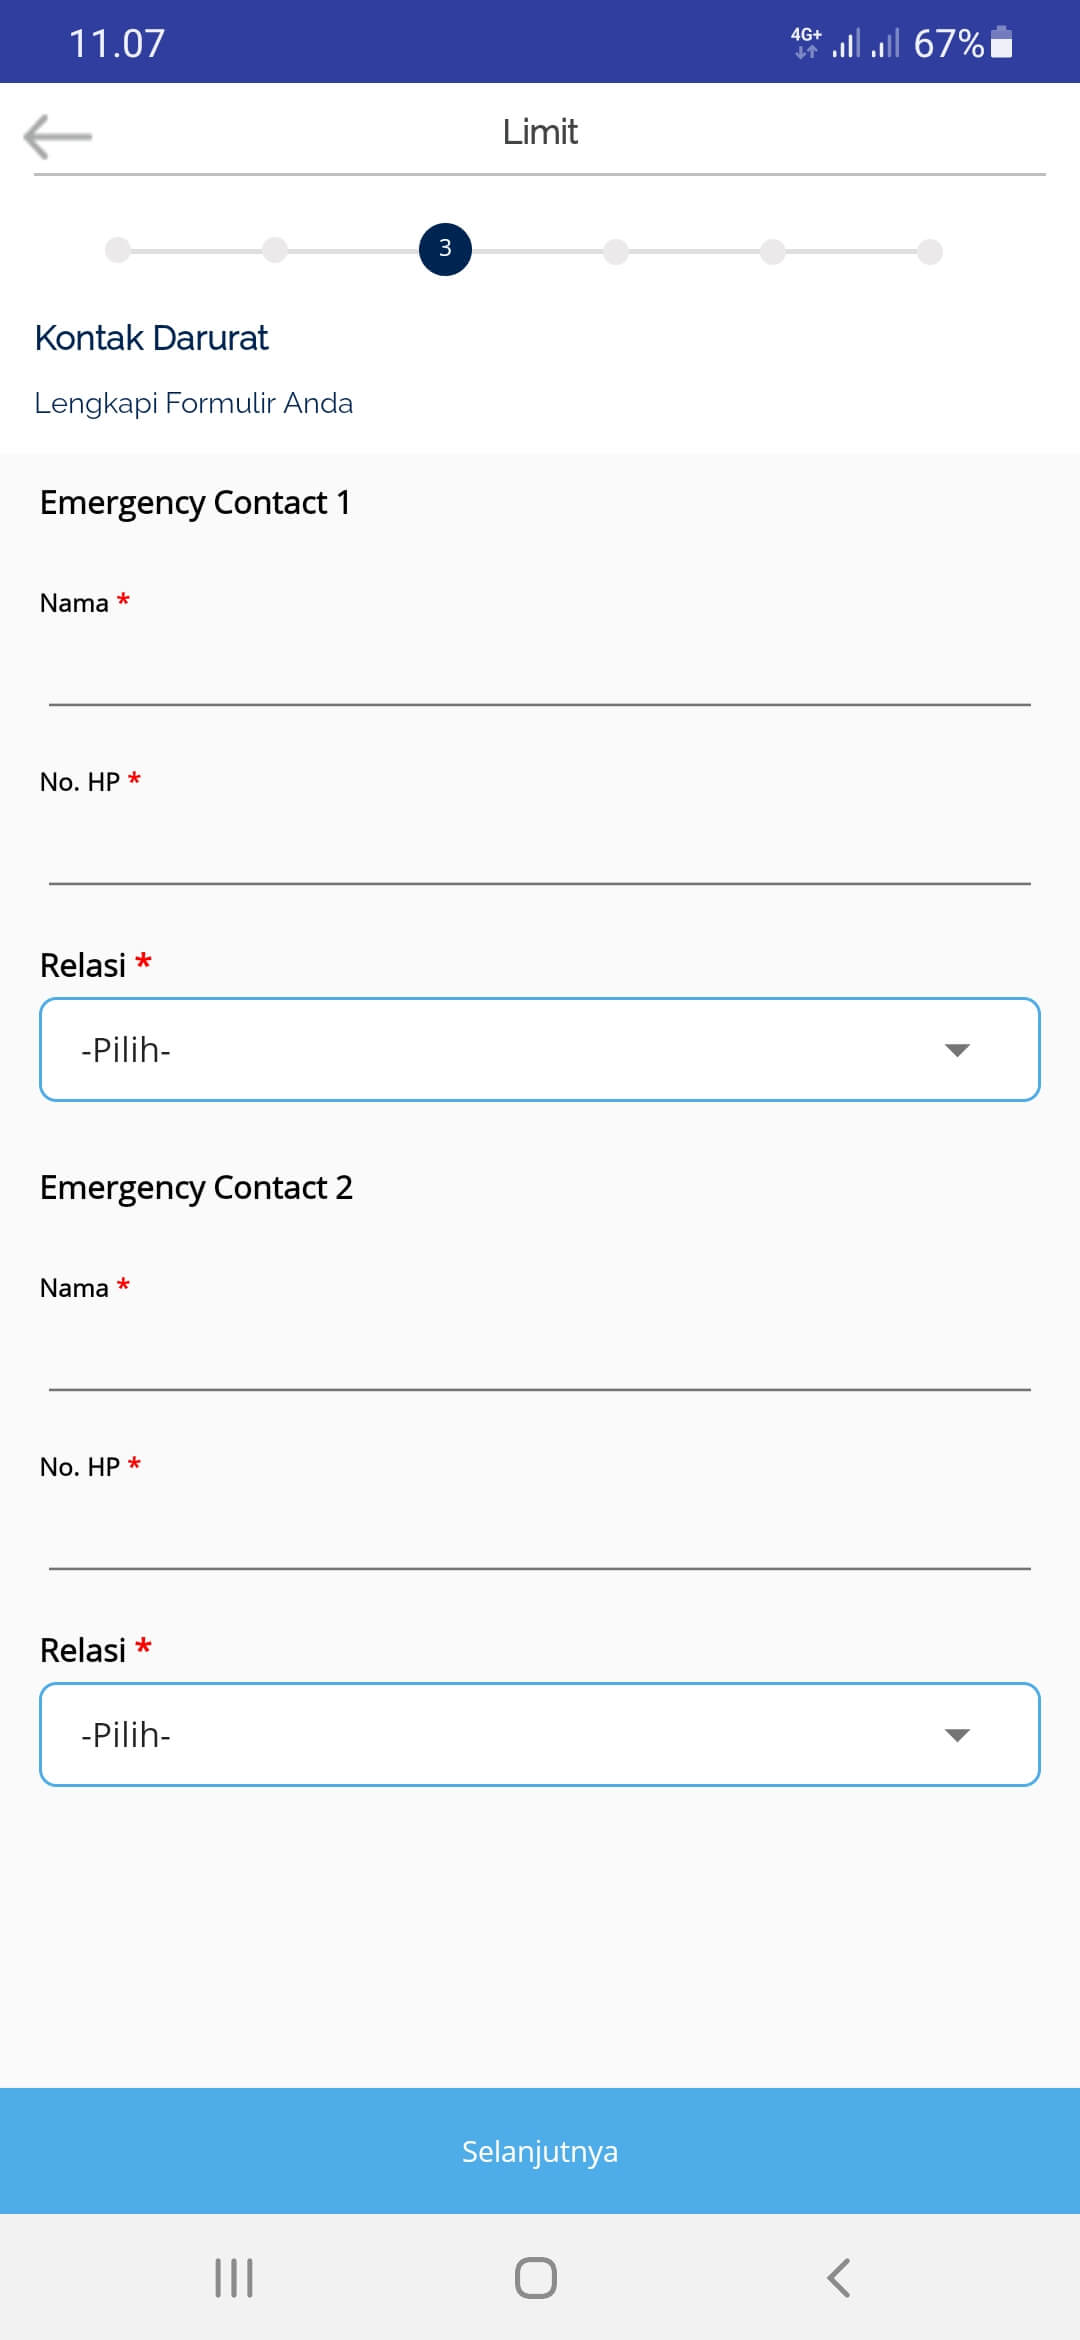1080x2340 pixels.
Task: Select the active step 3 circle
Action: [x=445, y=249]
